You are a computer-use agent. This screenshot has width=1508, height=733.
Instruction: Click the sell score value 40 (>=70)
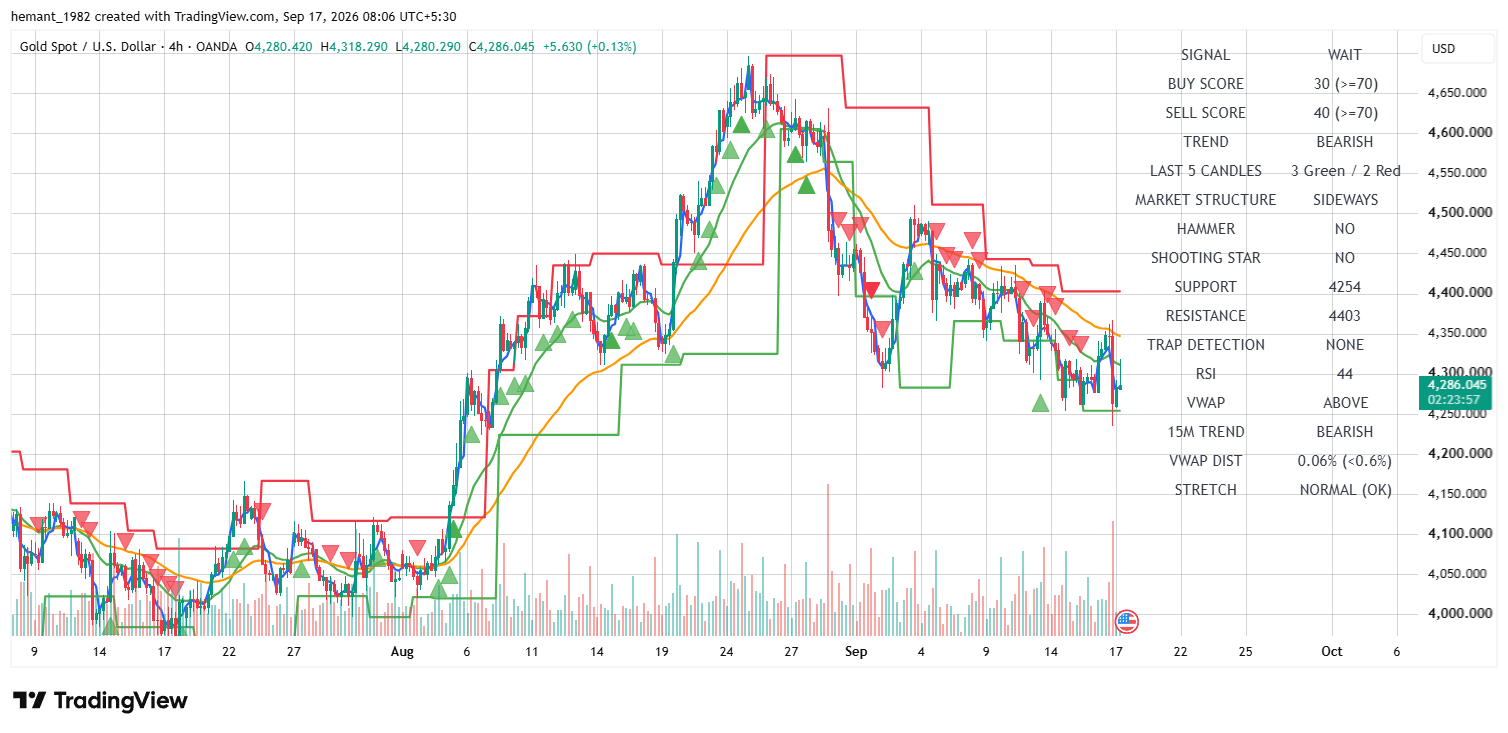tap(1345, 113)
